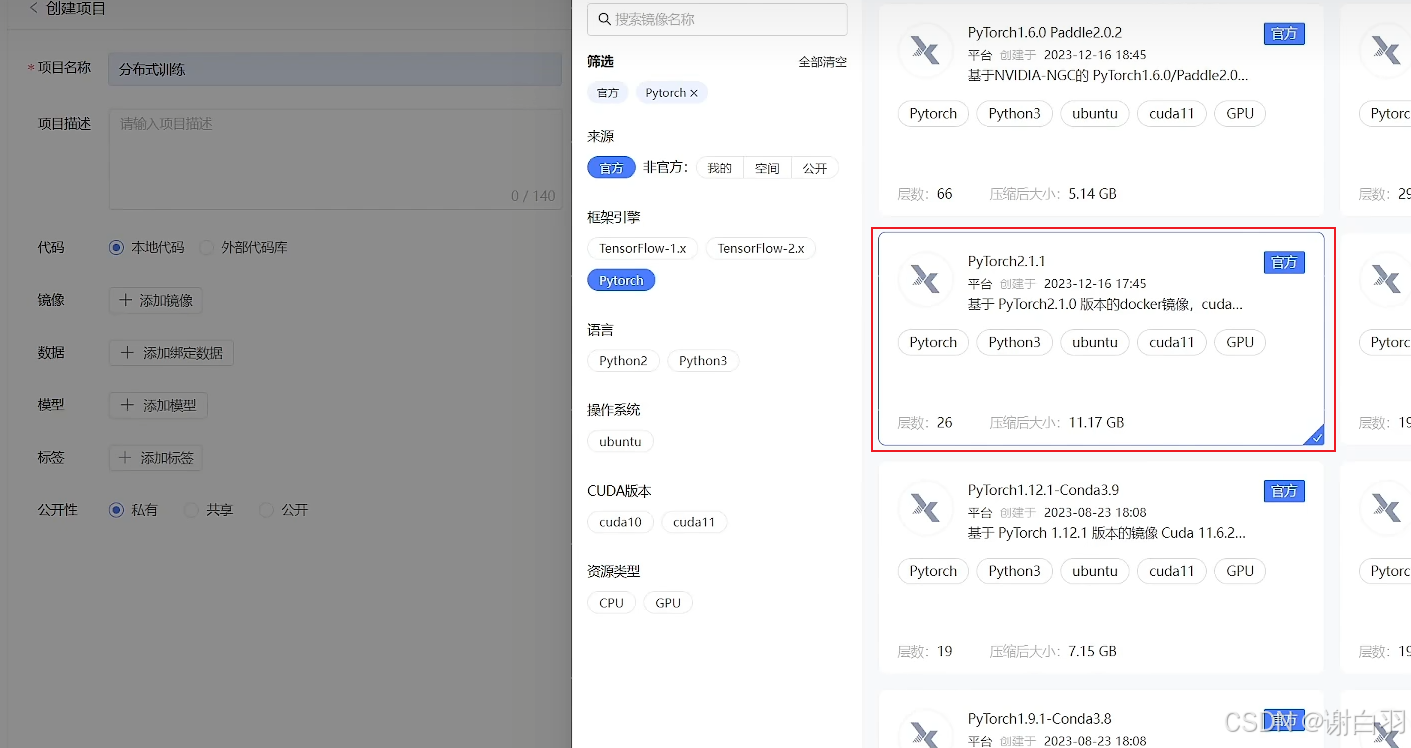Image resolution: width=1411 pixels, height=748 pixels.
Task: Filter by Python3 language
Action: (703, 361)
